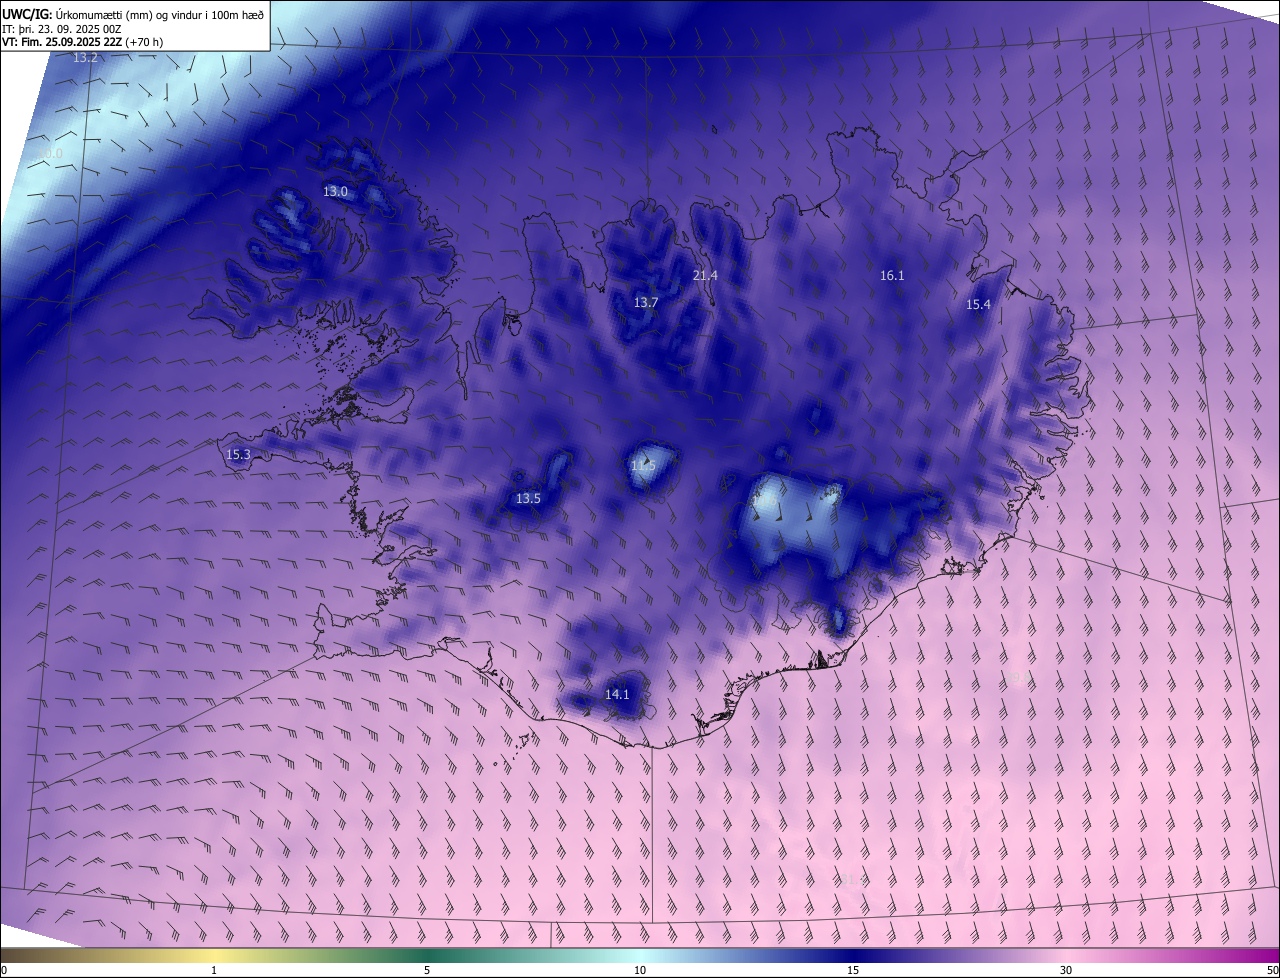Click the 13.0 value over the Westfjords
1280x978 pixels.
pos(335,191)
